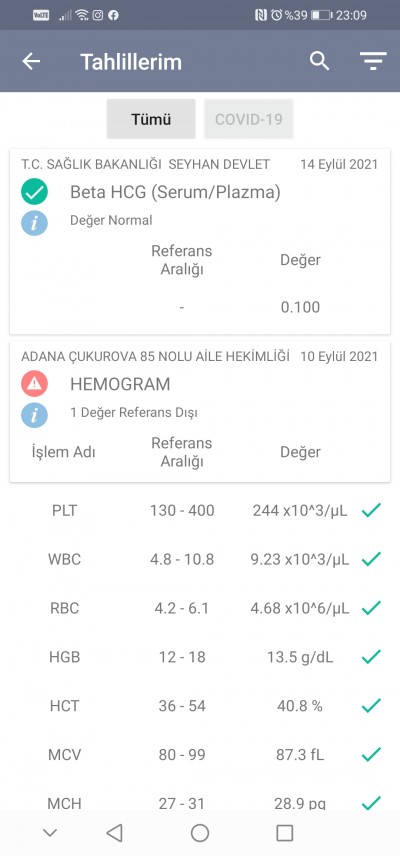Open the Beta HCG (Serum/Plazma) result card
This screenshot has width=400, height=856.
[x=200, y=241]
